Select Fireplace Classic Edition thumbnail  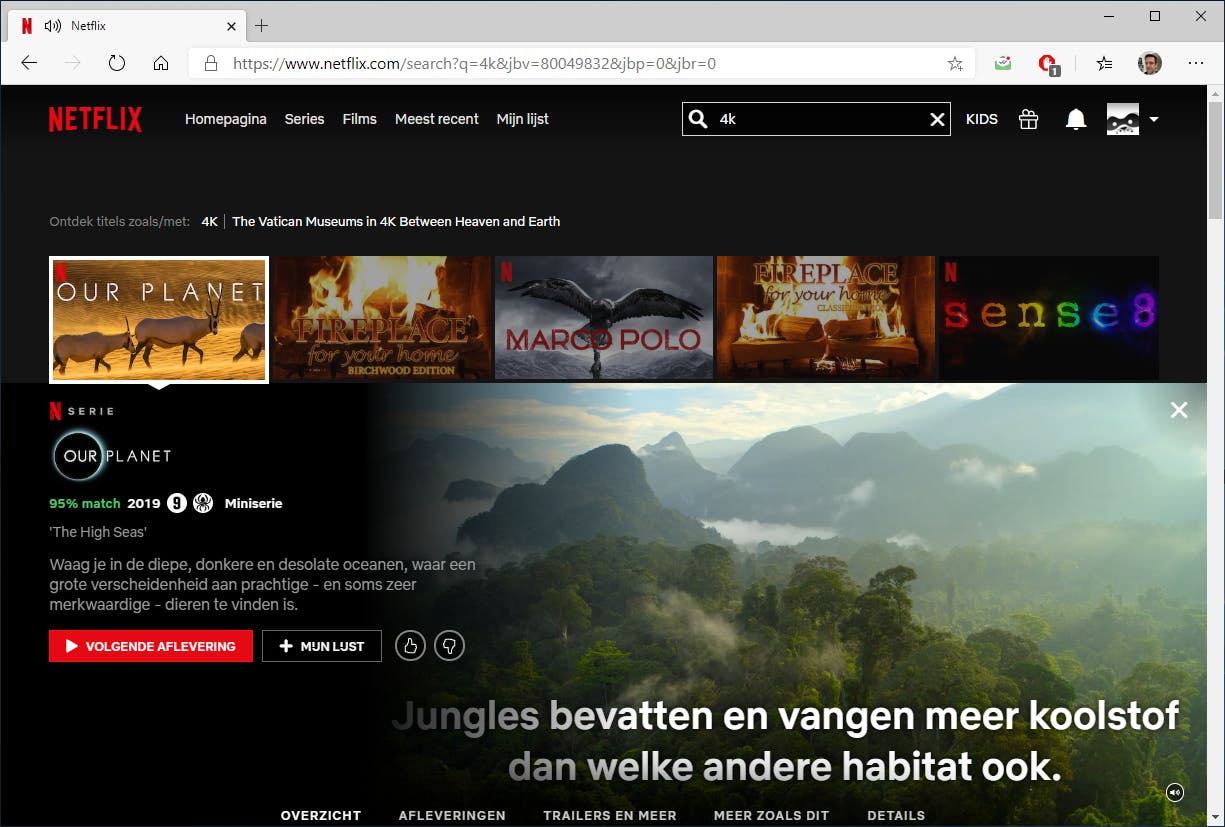[826, 318]
